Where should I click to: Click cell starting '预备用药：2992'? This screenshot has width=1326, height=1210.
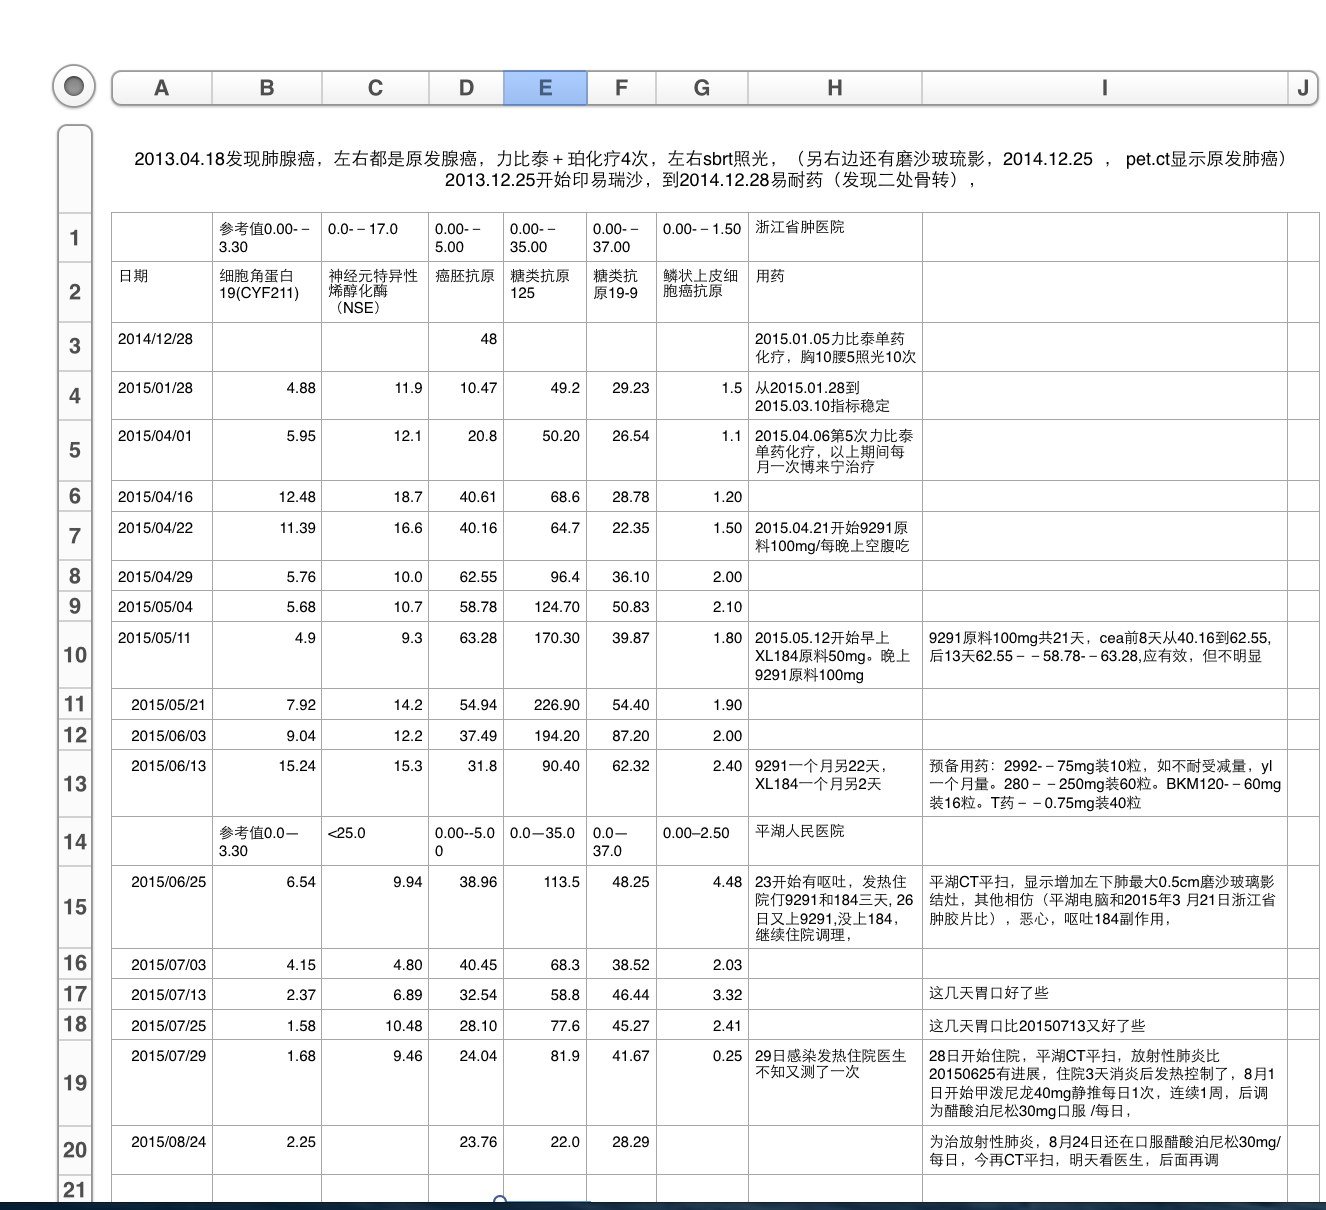[1105, 783]
